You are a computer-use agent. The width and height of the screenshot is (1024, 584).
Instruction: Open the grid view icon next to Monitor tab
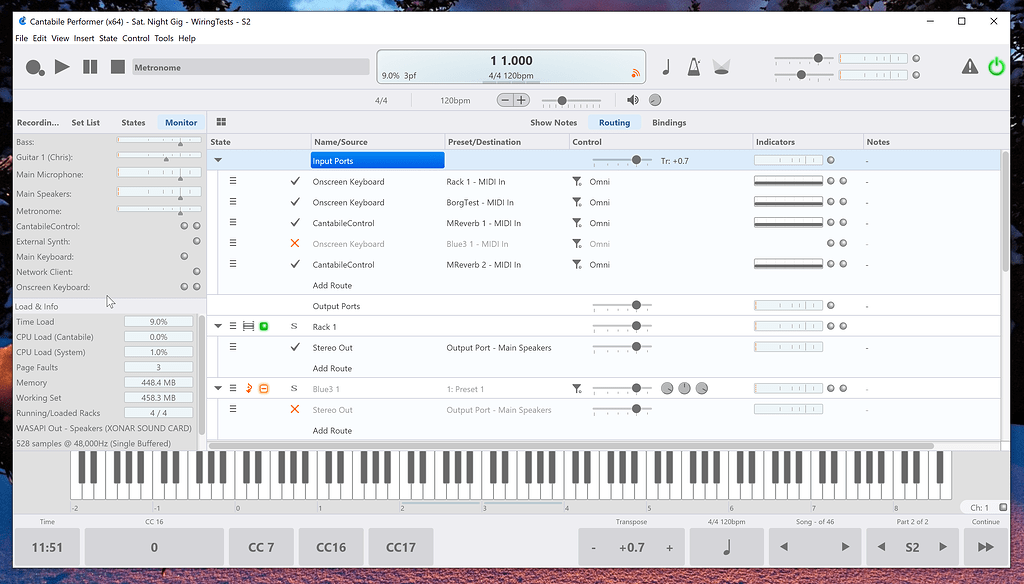coord(221,122)
